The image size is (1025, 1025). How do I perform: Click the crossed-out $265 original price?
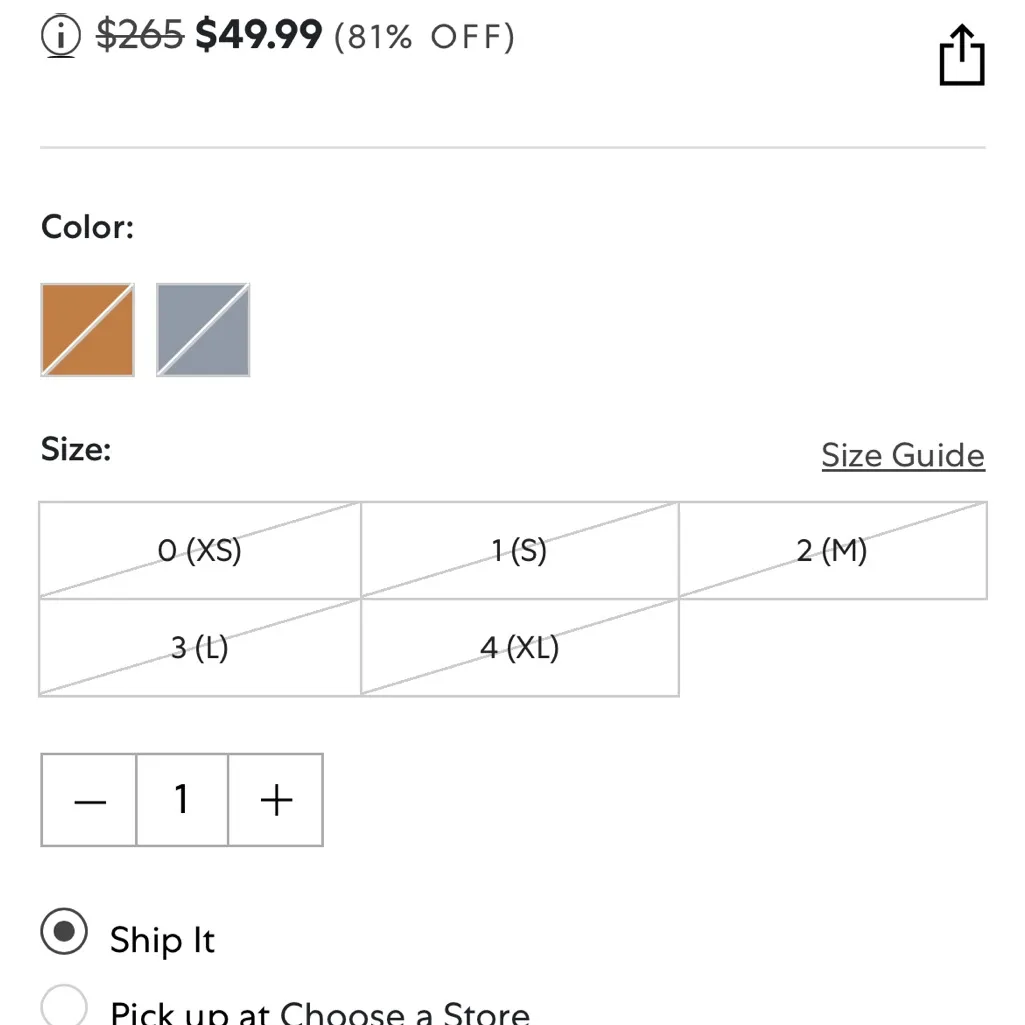pos(140,36)
